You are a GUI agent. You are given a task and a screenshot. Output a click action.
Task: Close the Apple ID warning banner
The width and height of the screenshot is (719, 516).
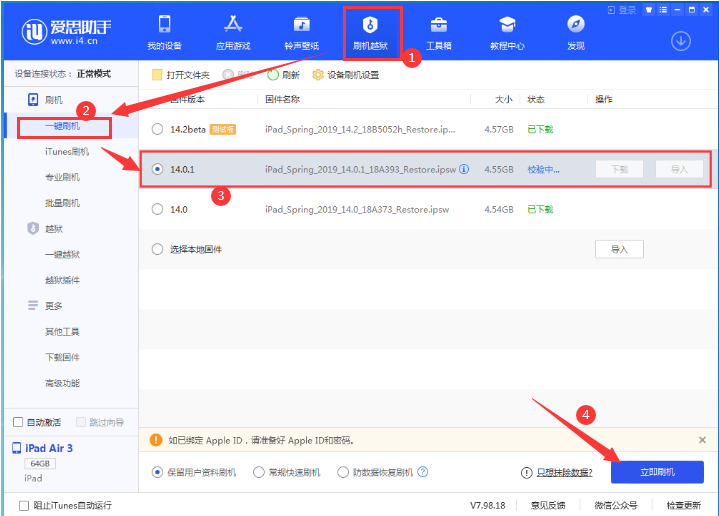click(x=702, y=440)
